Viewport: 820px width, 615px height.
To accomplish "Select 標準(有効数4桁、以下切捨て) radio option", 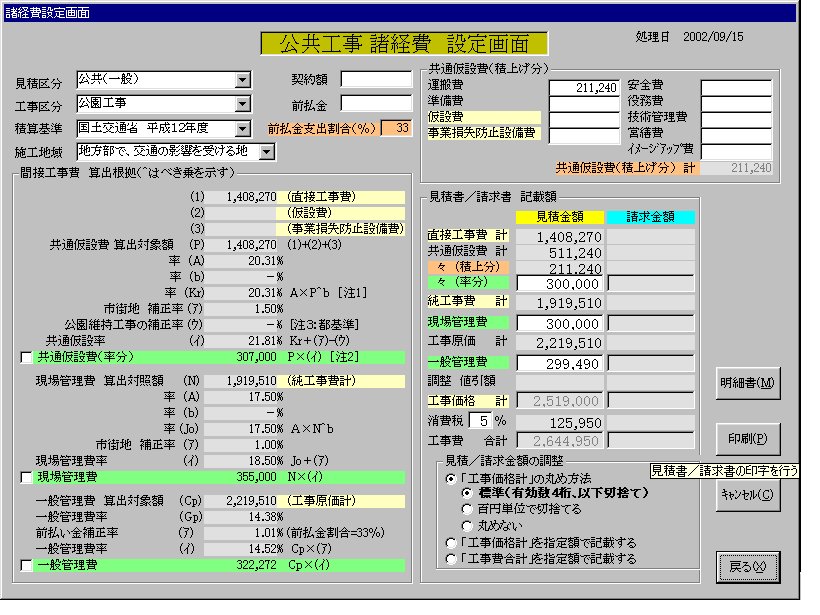I will [x=467, y=493].
